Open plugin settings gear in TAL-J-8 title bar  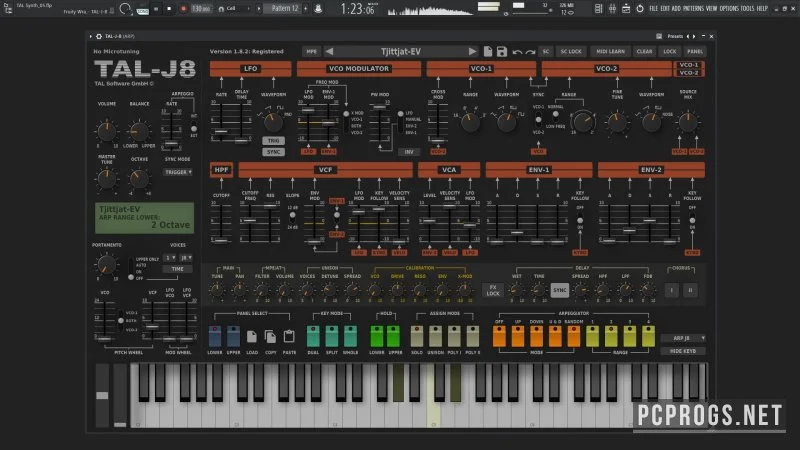(99, 37)
